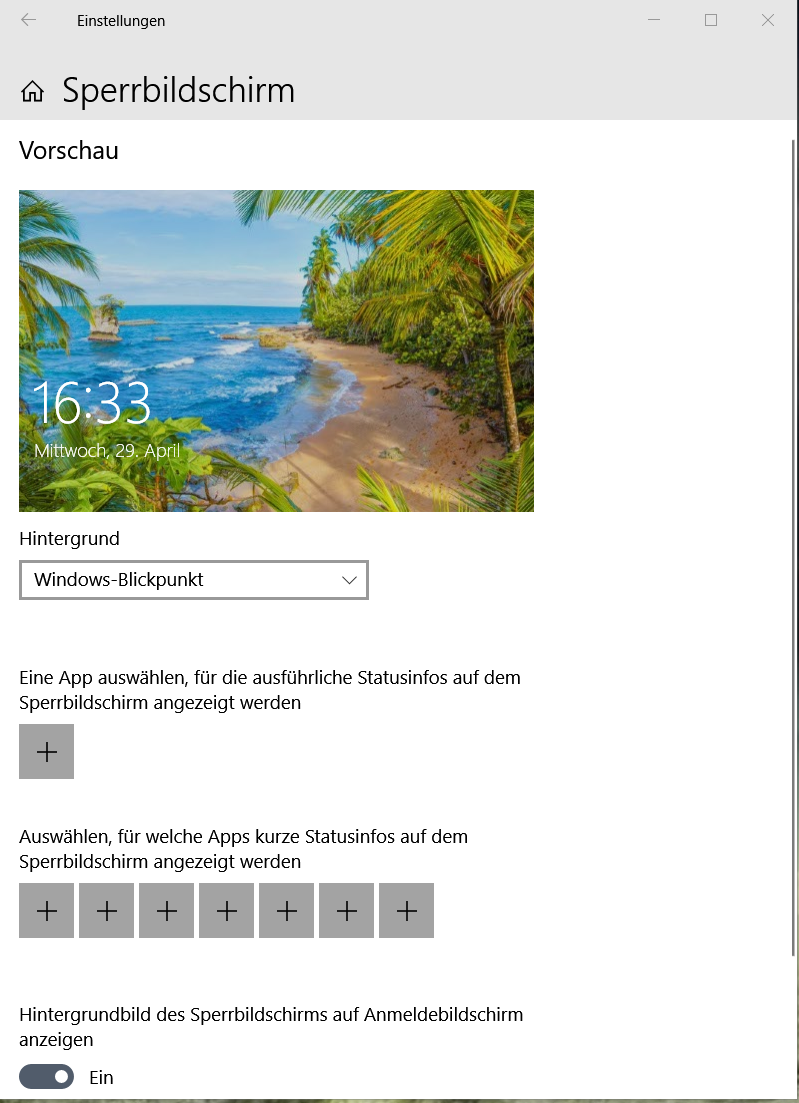Click the vertical scrollbar
Screen dimensions: 799x1103
pyautogui.click(x=794, y=547)
